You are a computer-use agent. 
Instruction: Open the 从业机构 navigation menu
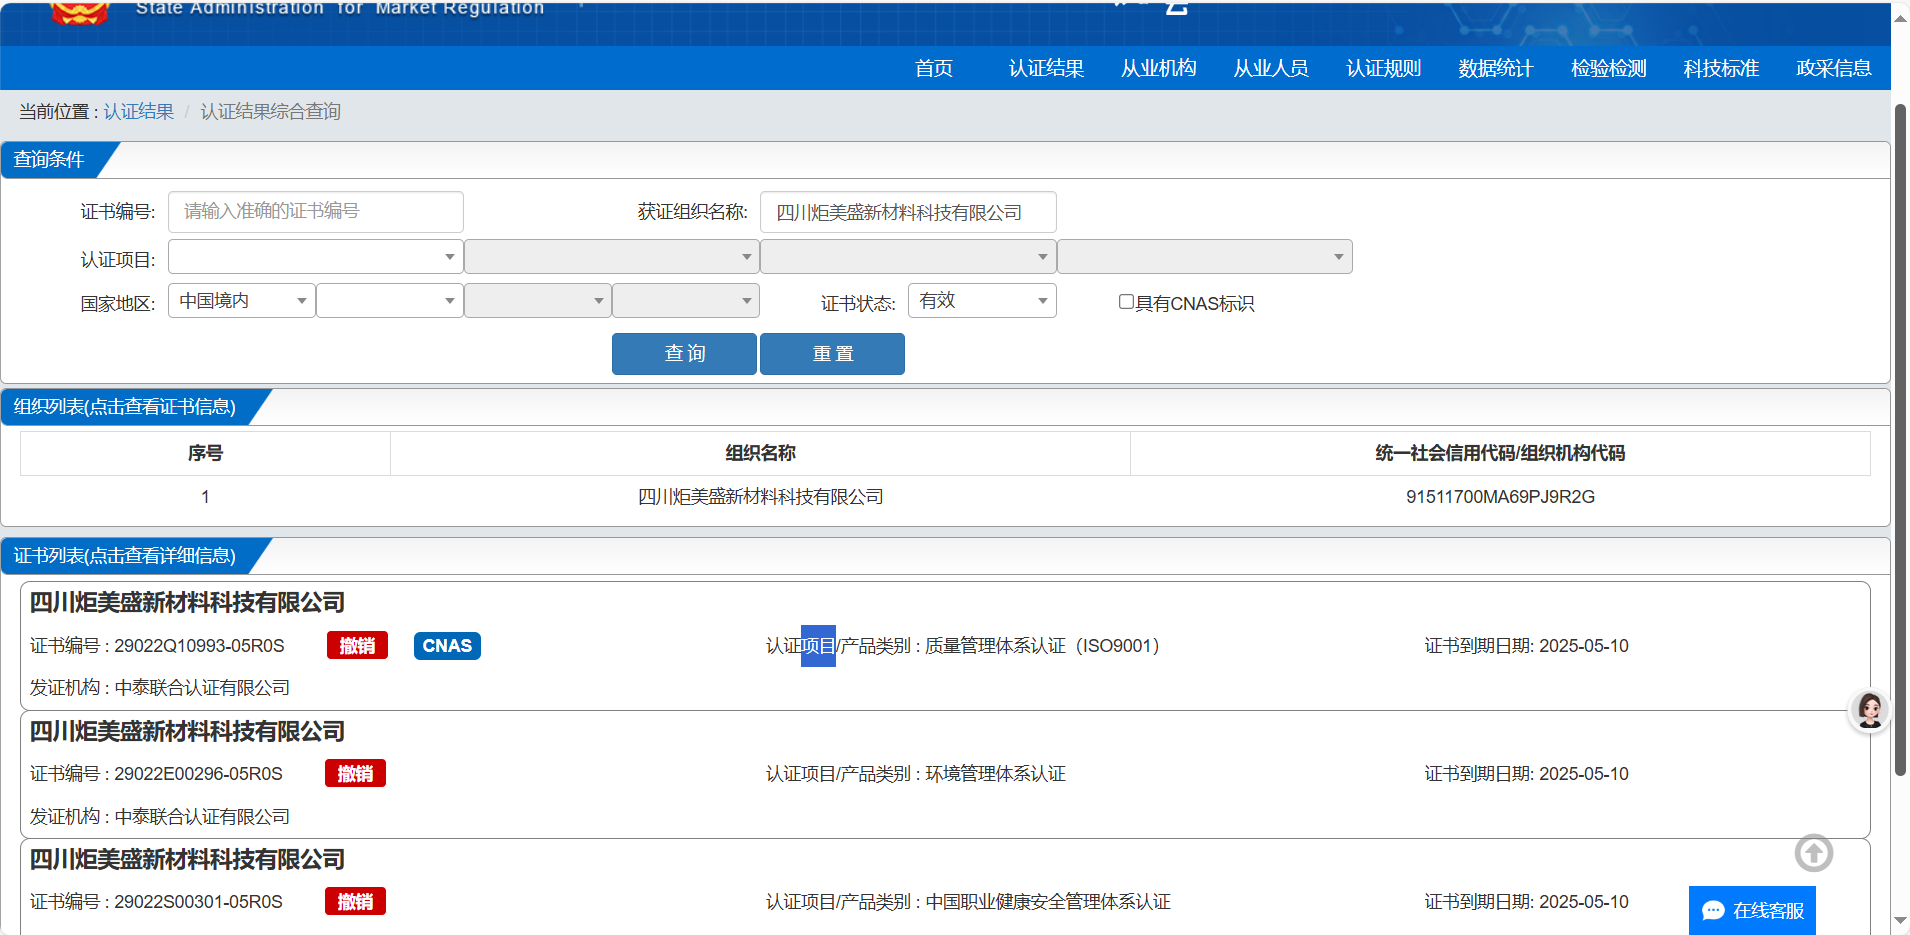click(1158, 68)
